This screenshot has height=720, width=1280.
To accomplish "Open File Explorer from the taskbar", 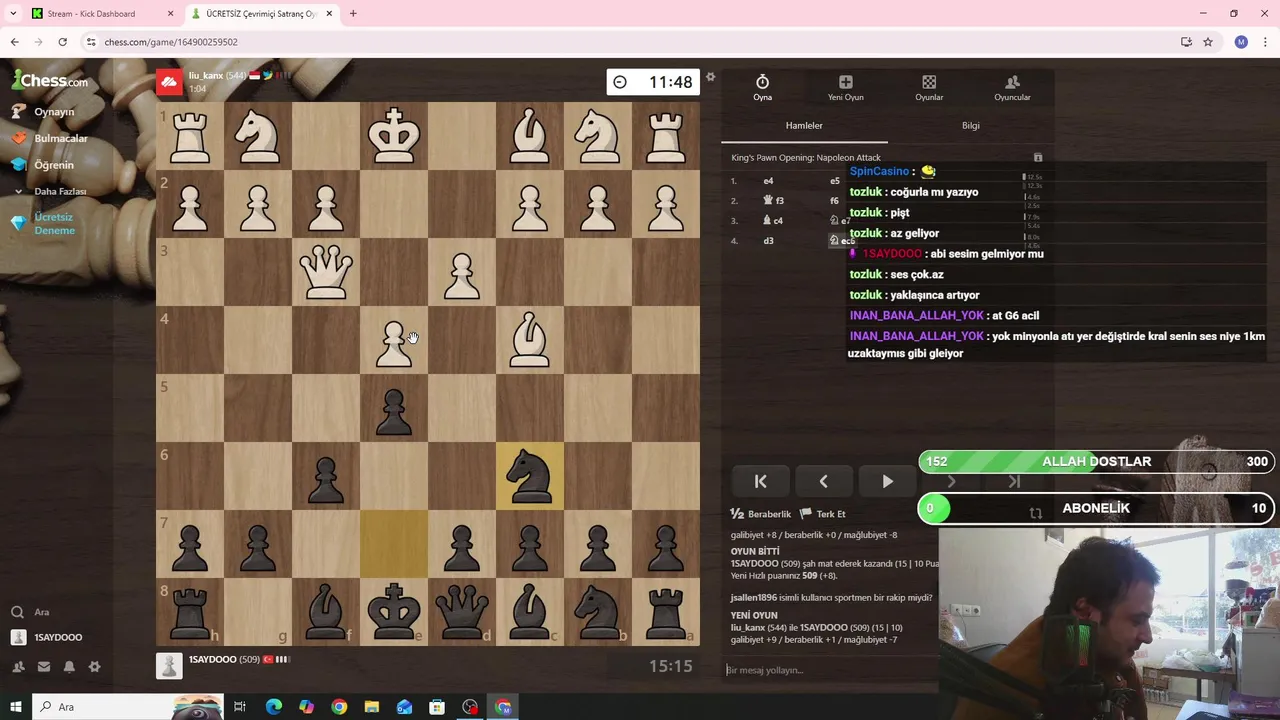I will 371,707.
